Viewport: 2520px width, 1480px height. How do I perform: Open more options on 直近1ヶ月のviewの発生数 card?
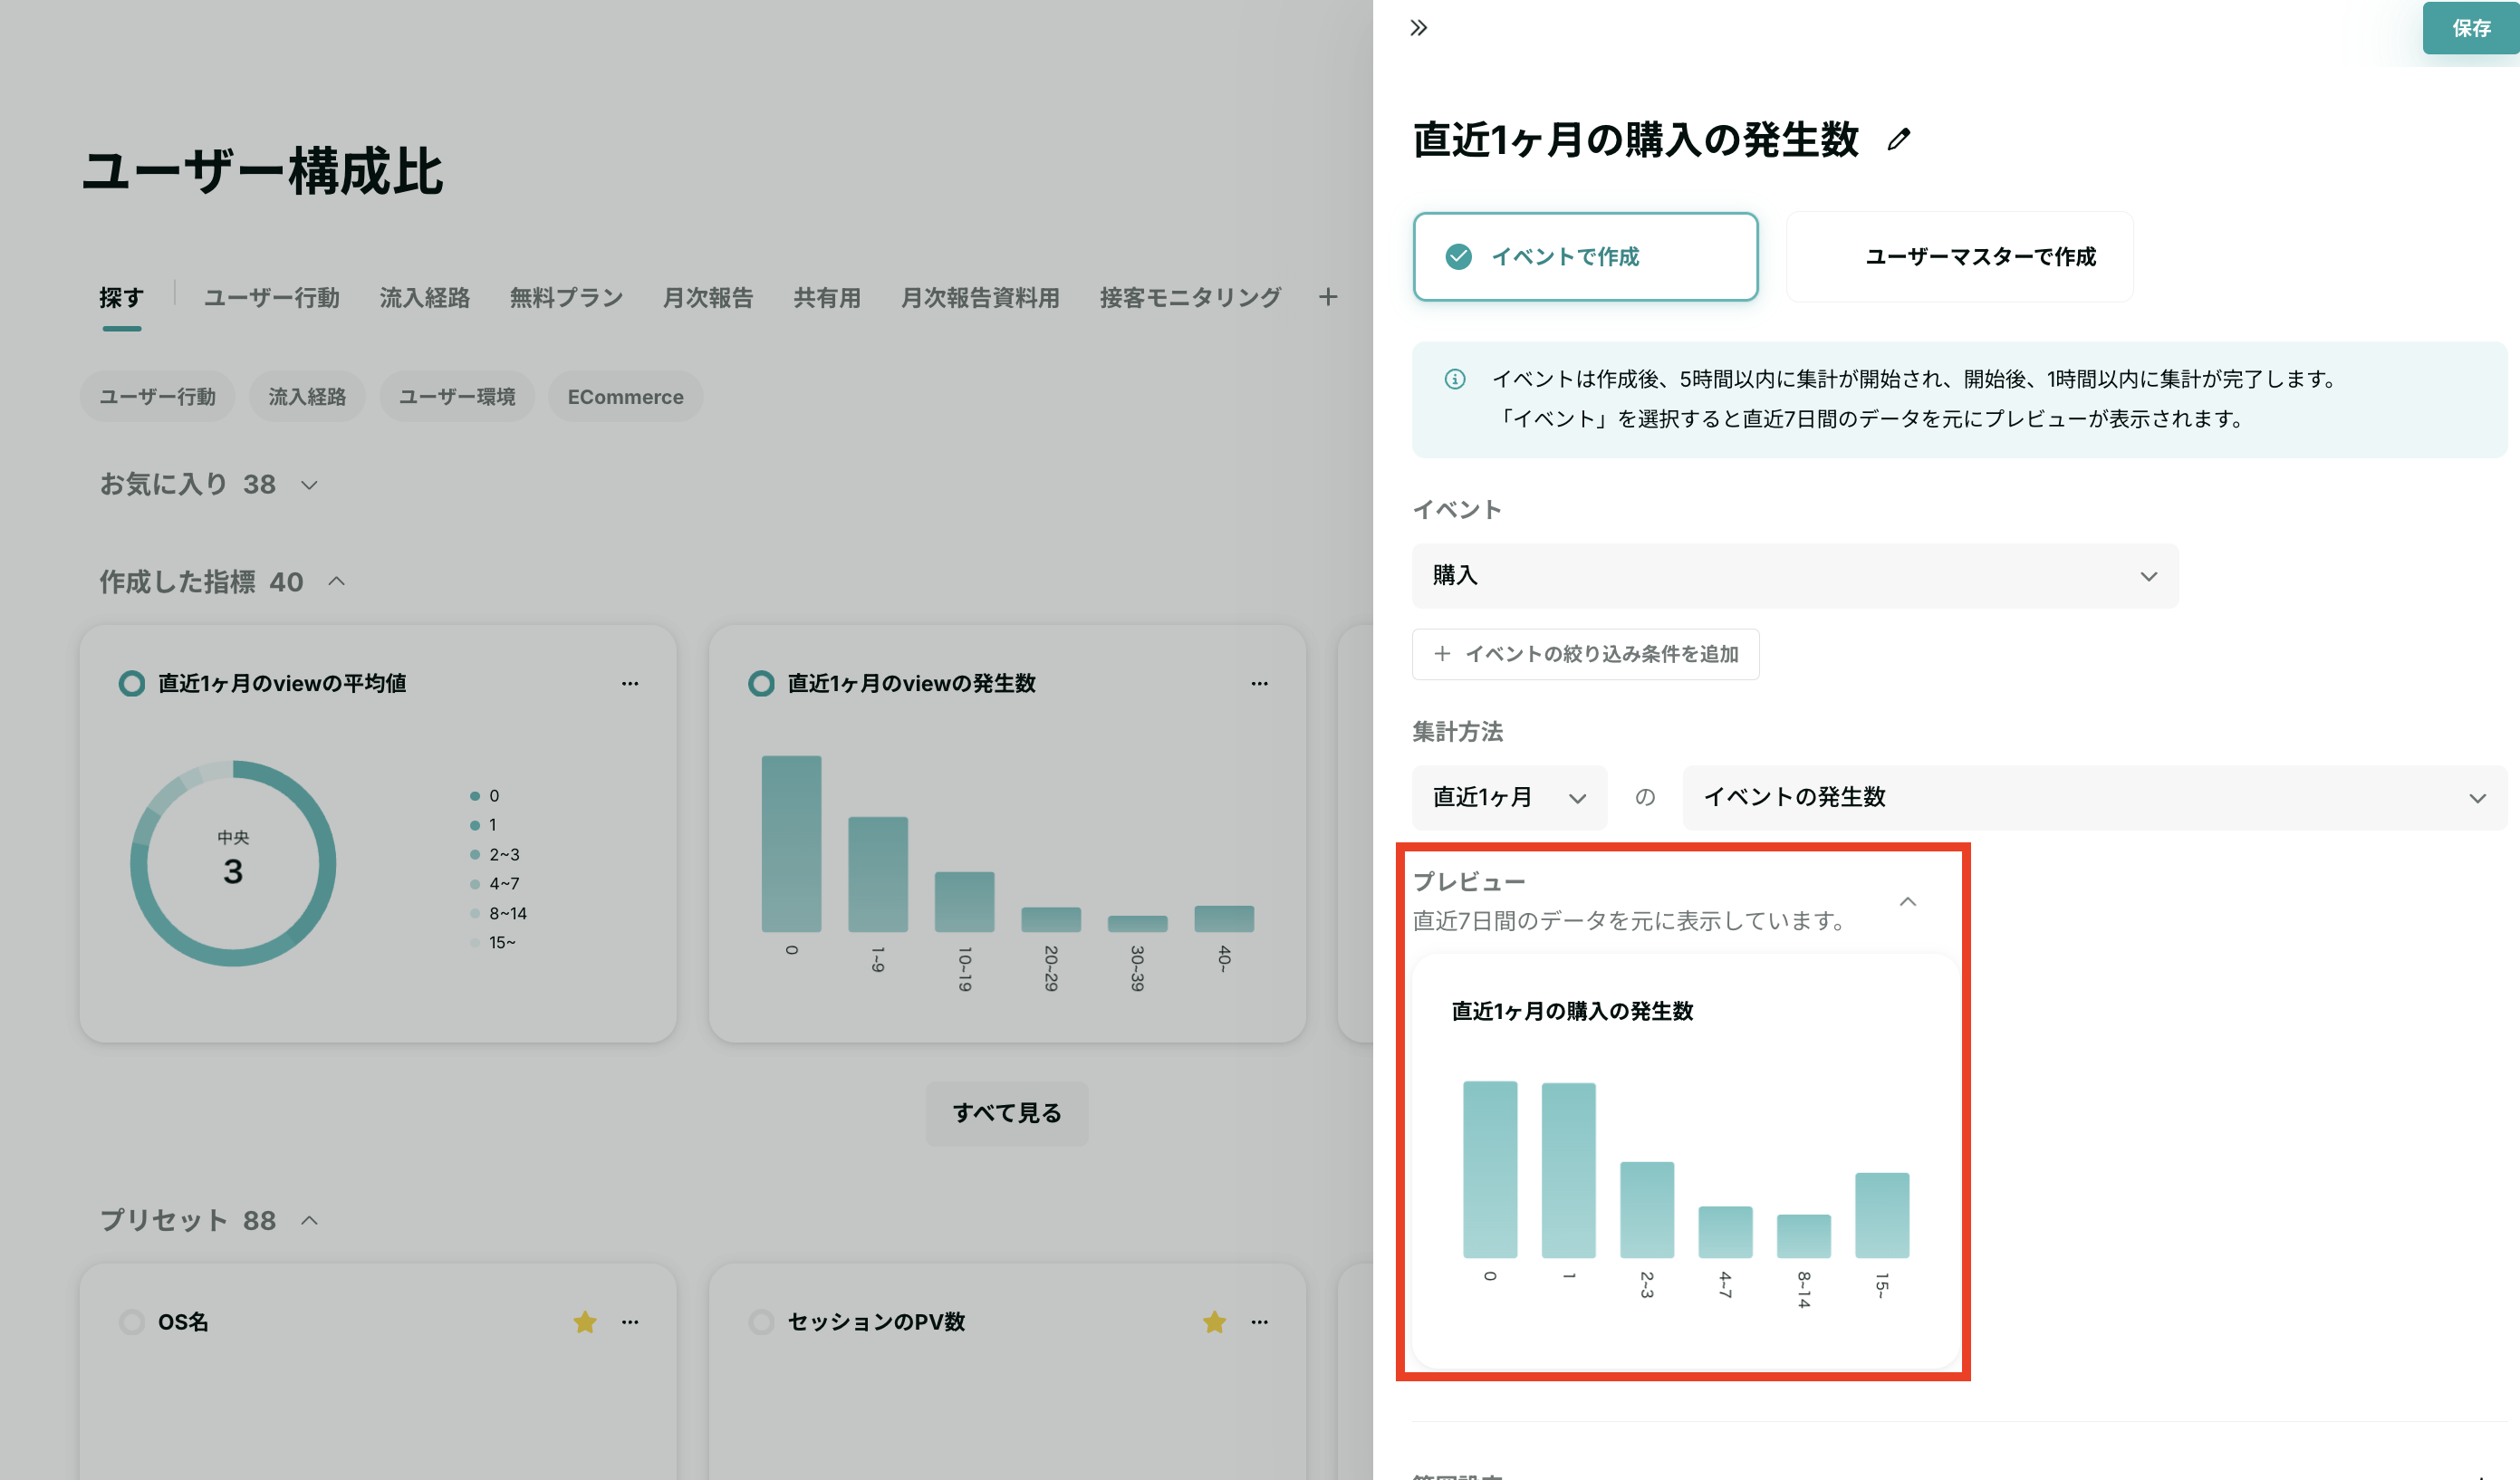tap(1259, 684)
